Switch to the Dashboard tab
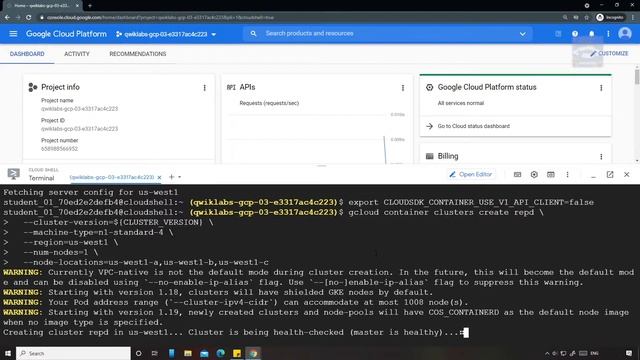The height and width of the screenshot is (360, 640). 27,54
